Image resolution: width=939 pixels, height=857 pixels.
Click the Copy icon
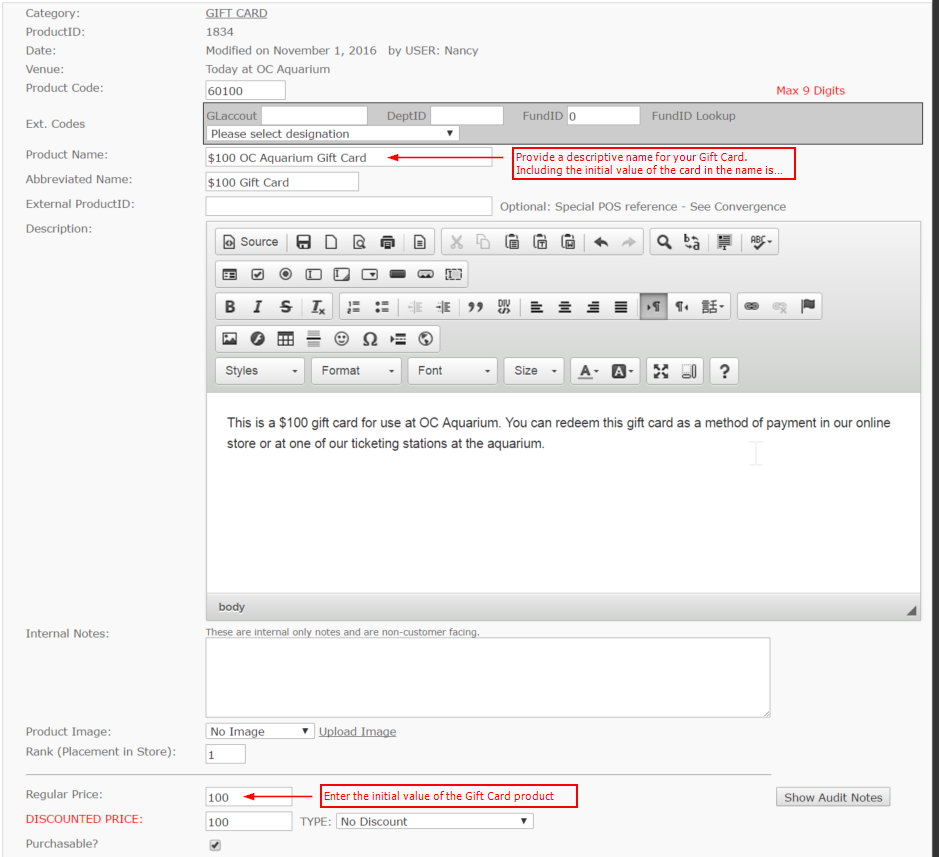pos(483,242)
